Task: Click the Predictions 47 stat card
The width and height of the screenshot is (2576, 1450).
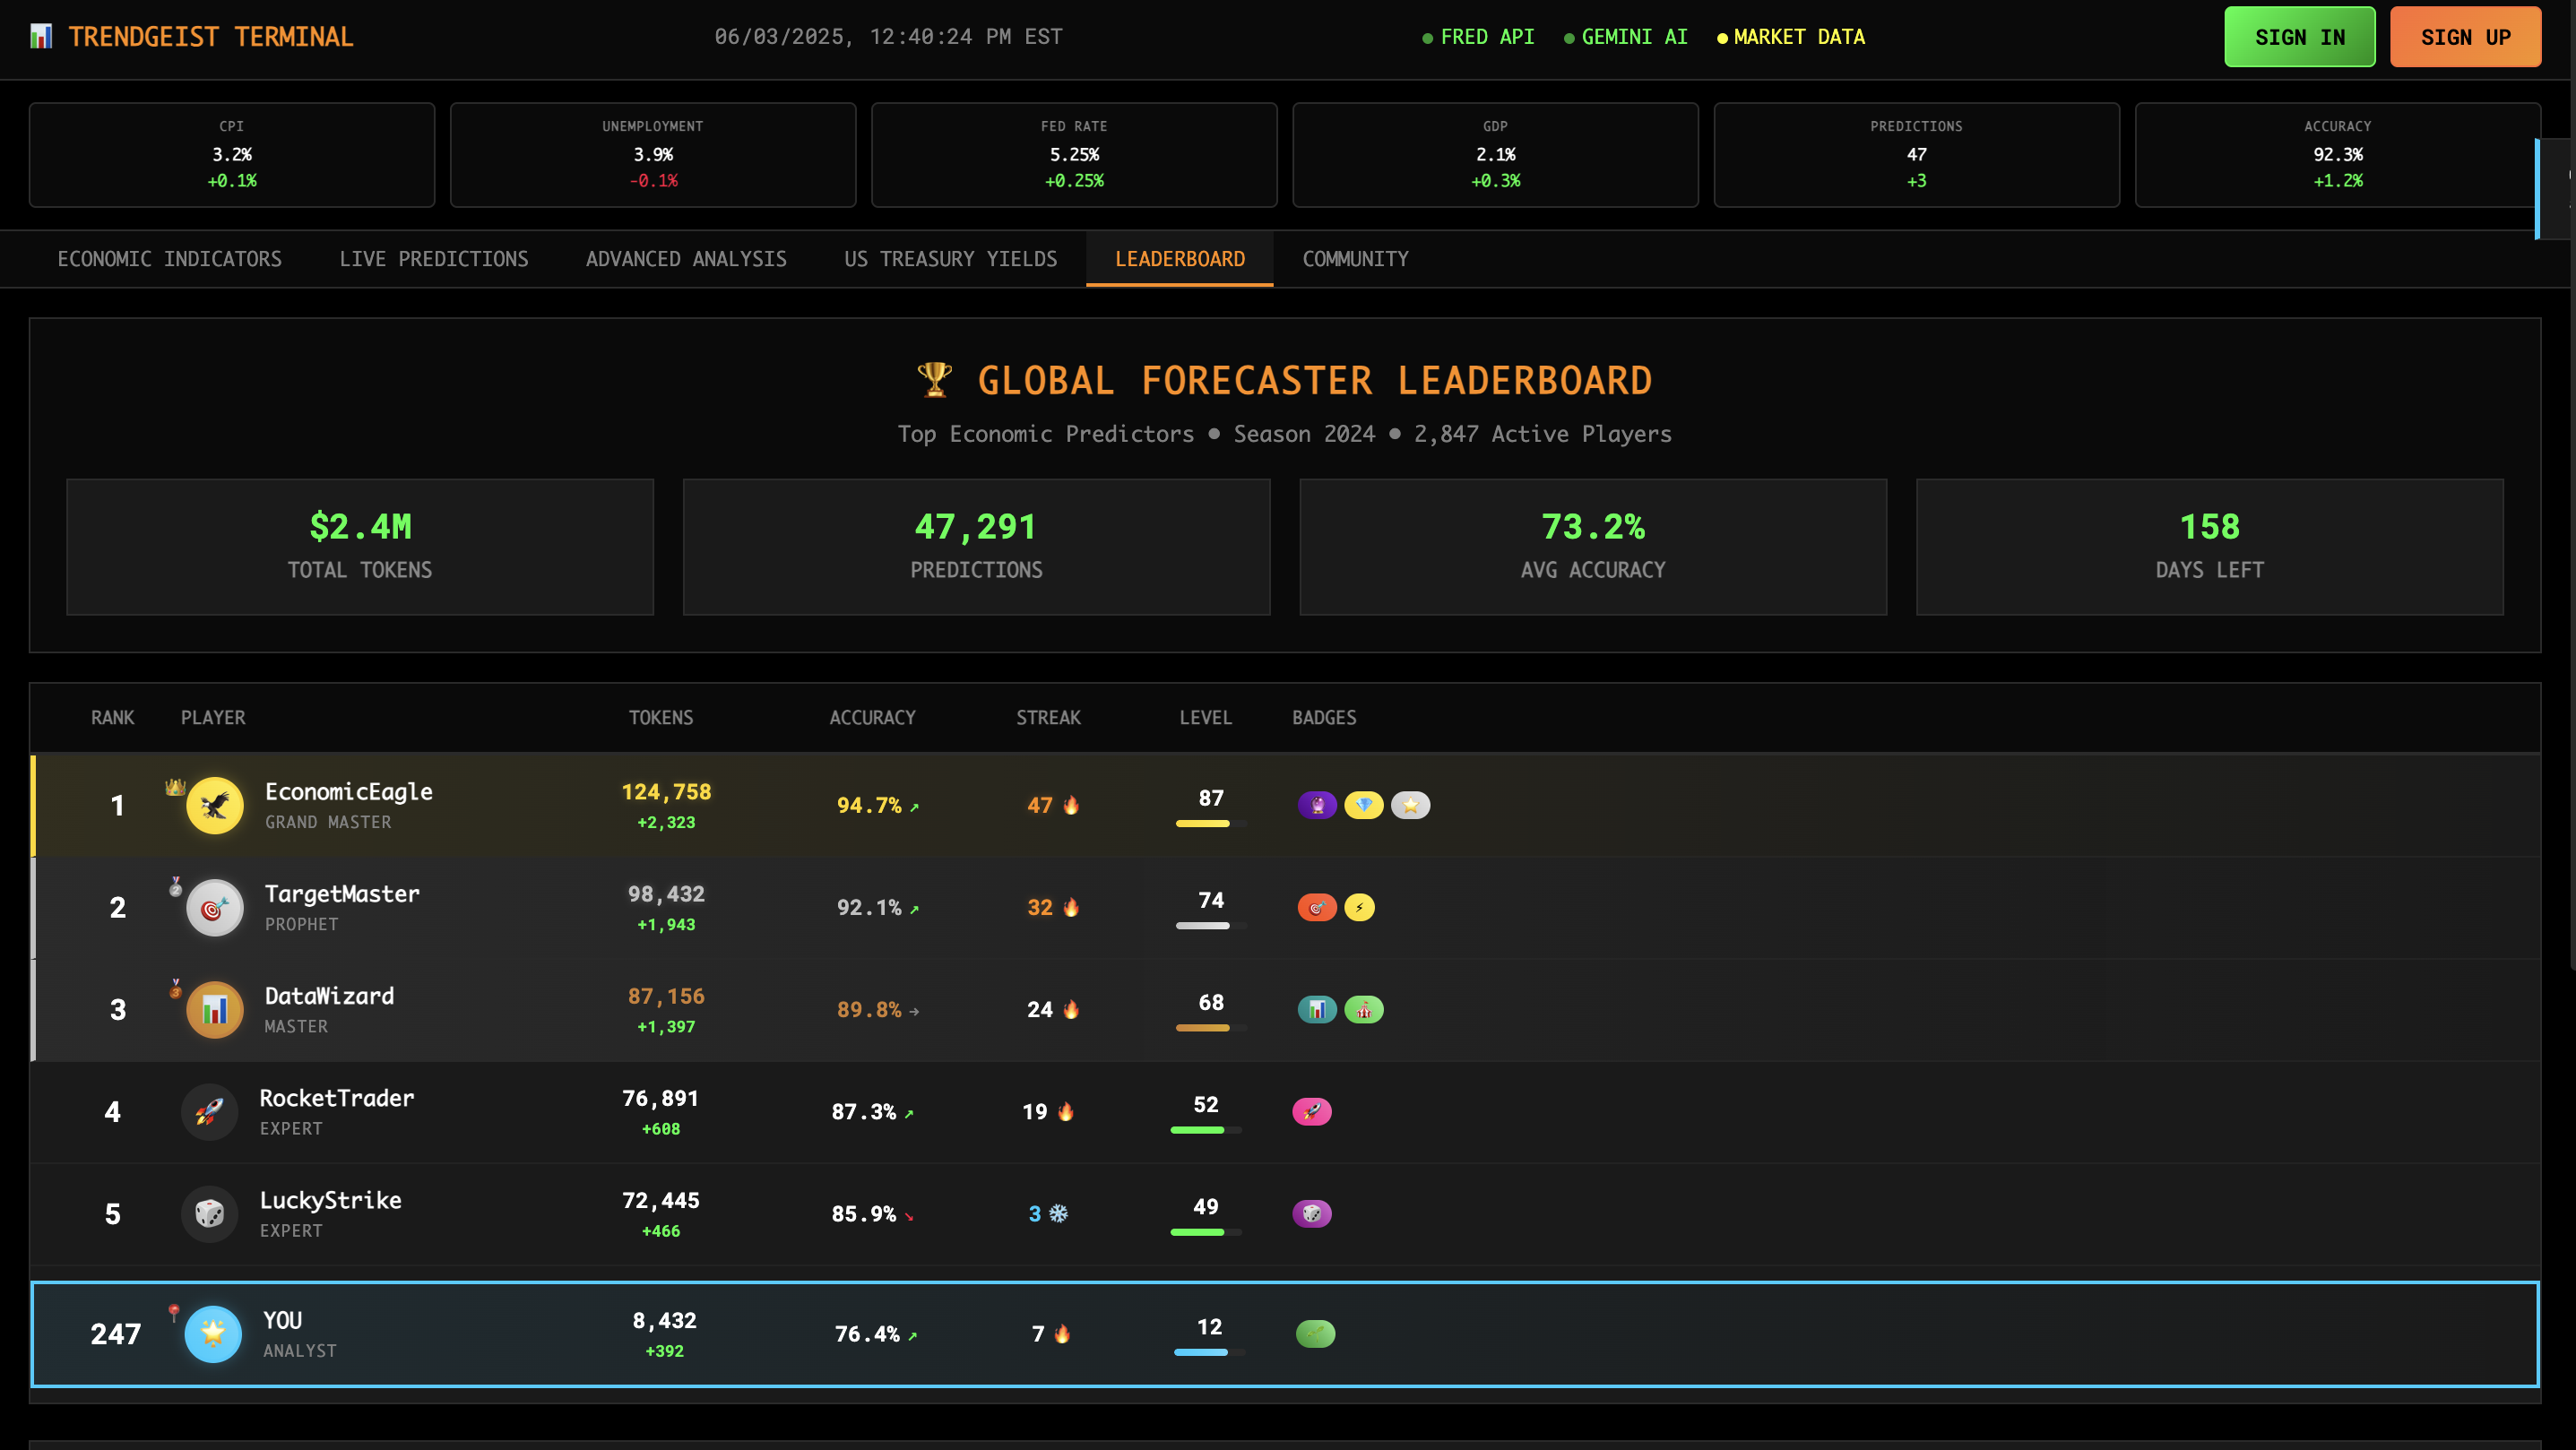Action: pos(1916,155)
